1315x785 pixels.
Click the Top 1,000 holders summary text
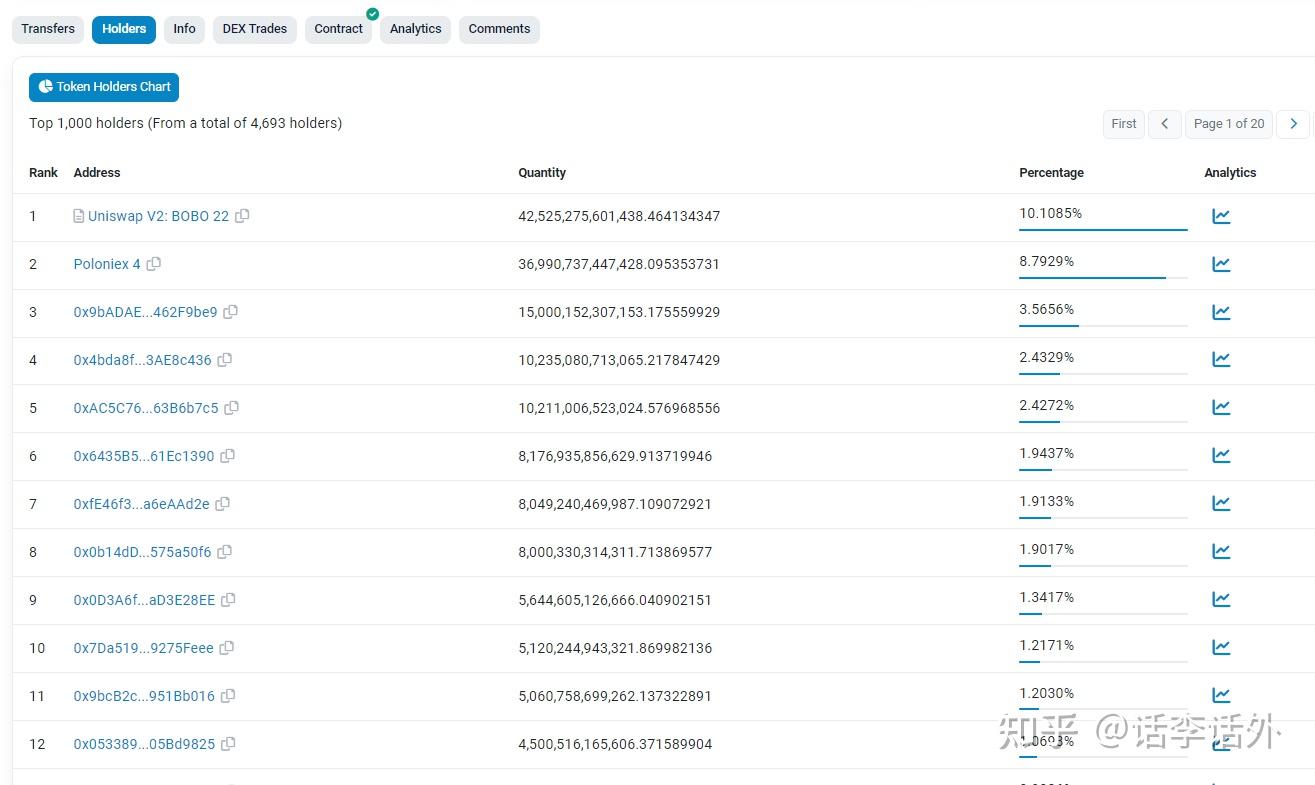[x=186, y=123]
